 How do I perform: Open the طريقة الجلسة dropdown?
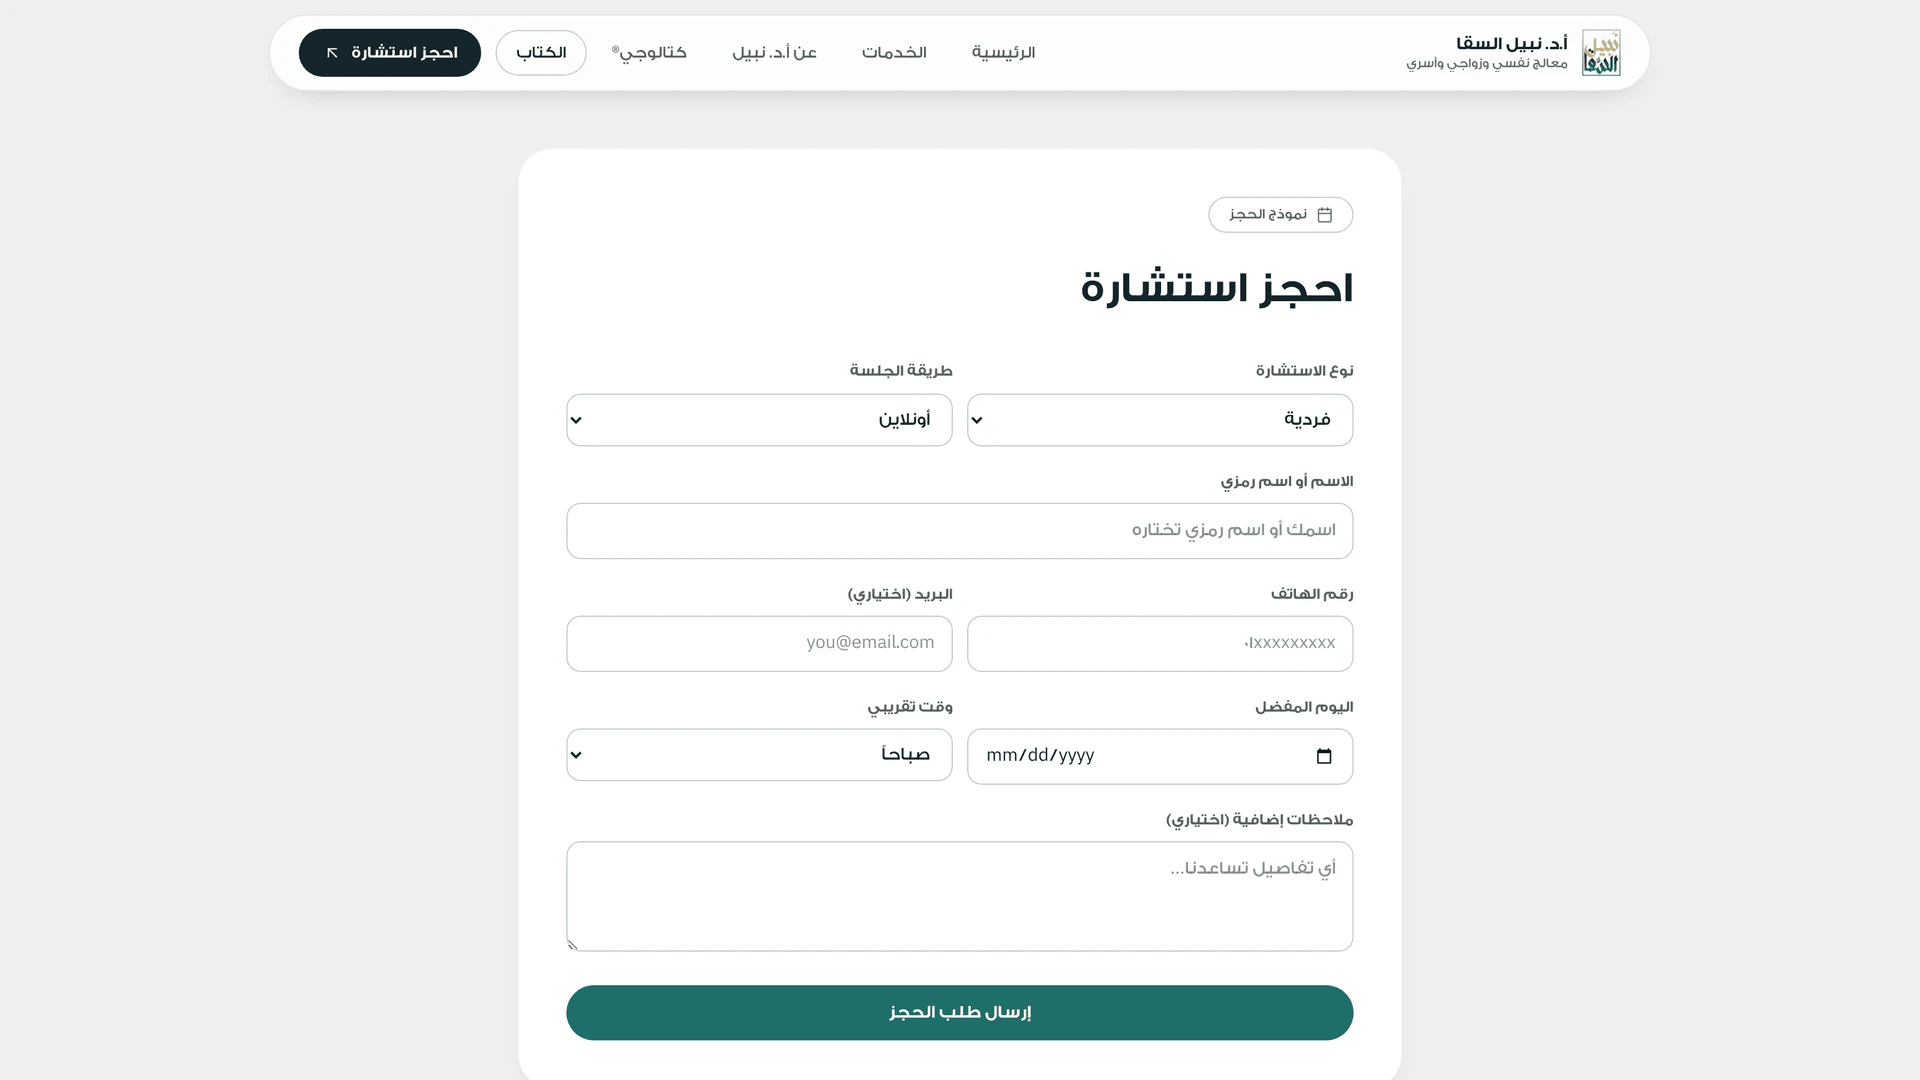point(759,420)
